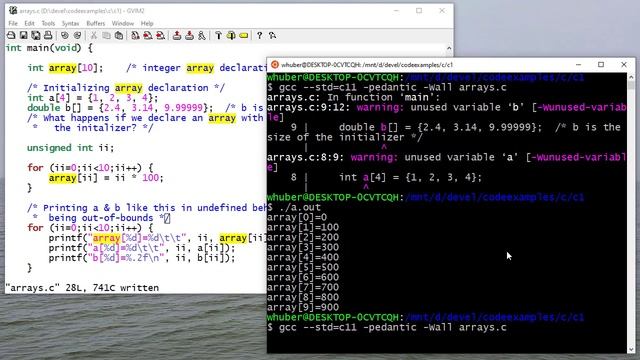Click 'array[9]=900' output line in terminal
The height and width of the screenshot is (360, 640).
point(303,307)
